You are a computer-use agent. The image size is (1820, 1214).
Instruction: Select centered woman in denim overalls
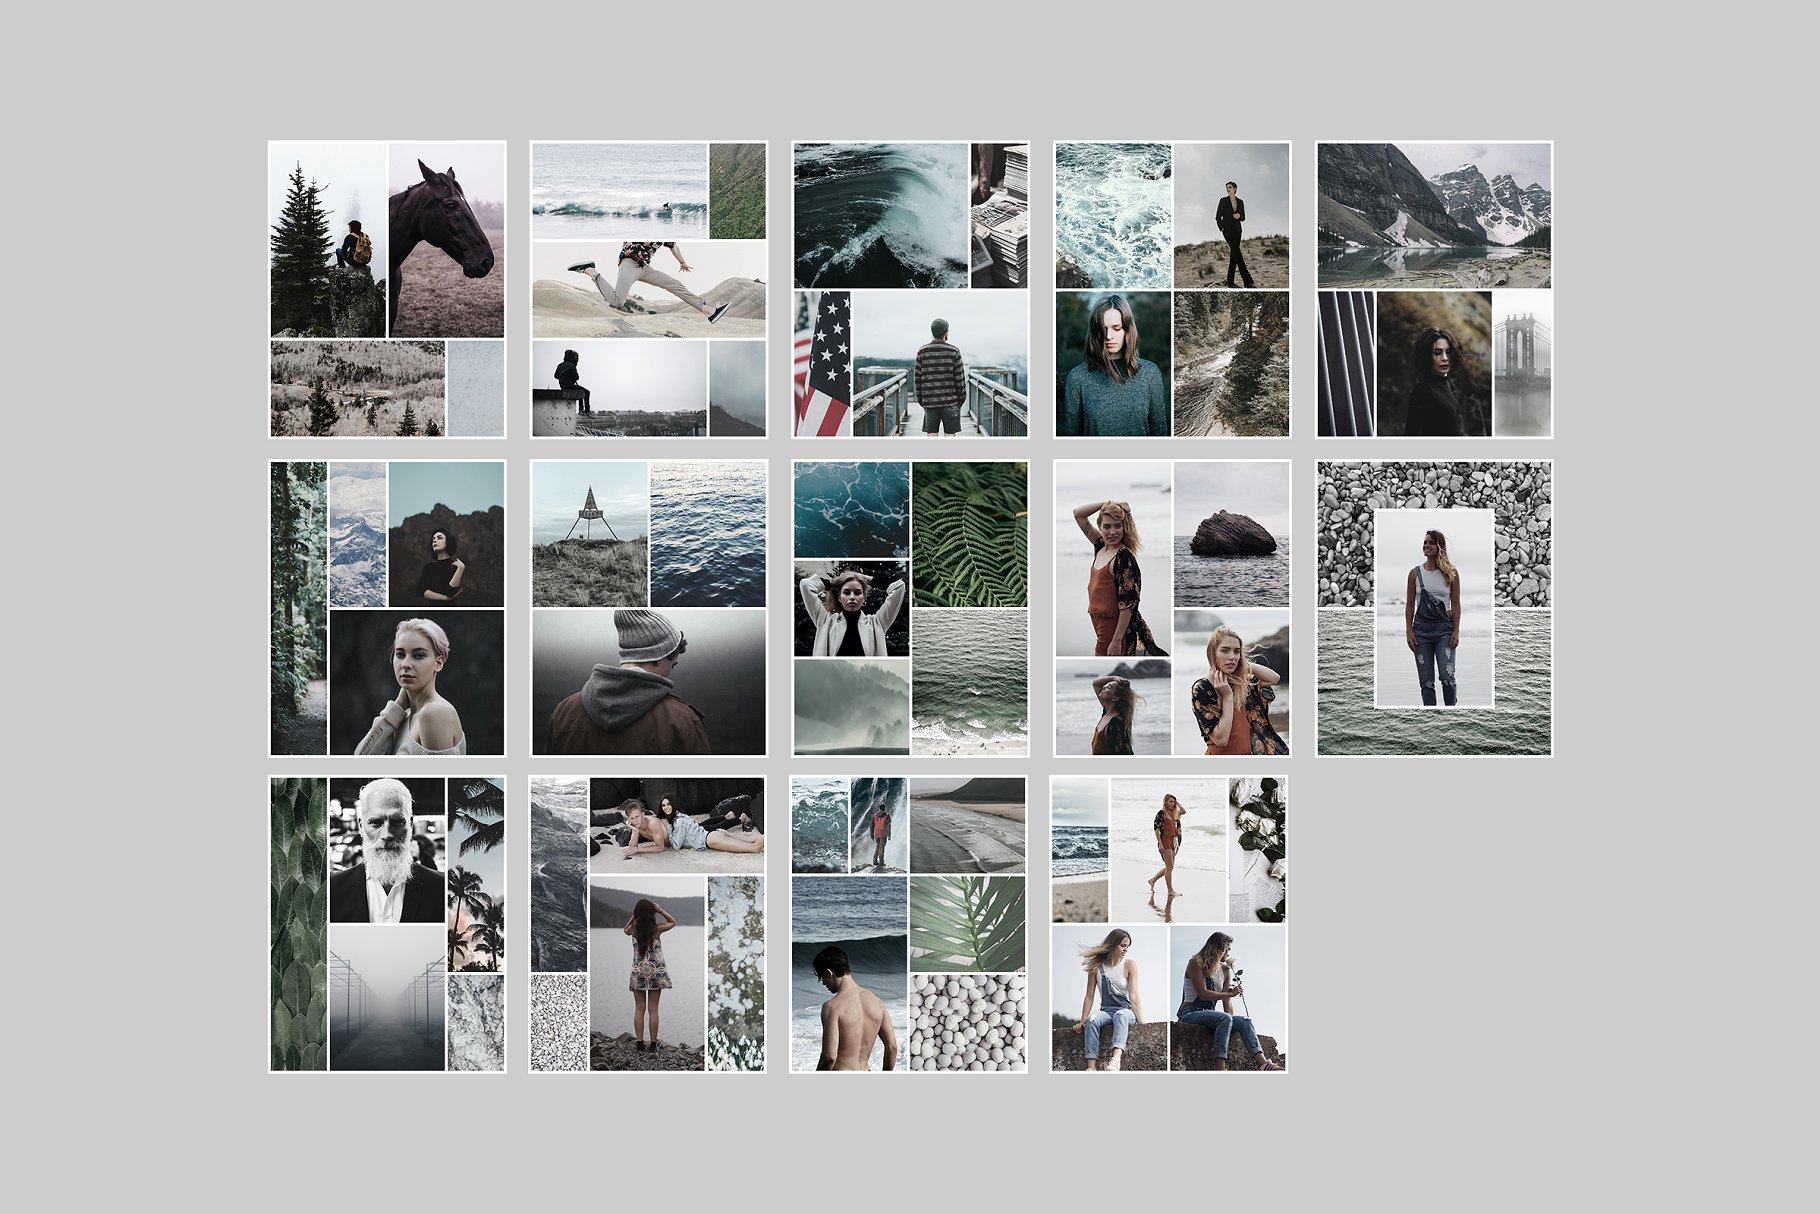[1434, 608]
